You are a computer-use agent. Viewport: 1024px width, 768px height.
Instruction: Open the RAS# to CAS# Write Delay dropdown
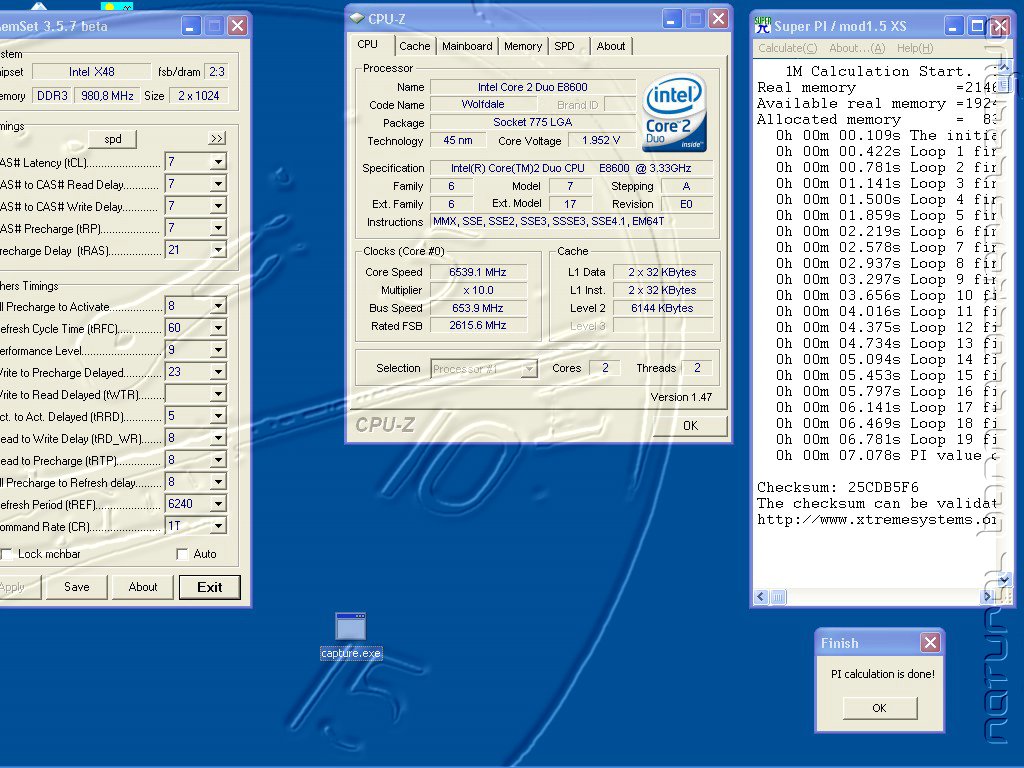[218, 206]
